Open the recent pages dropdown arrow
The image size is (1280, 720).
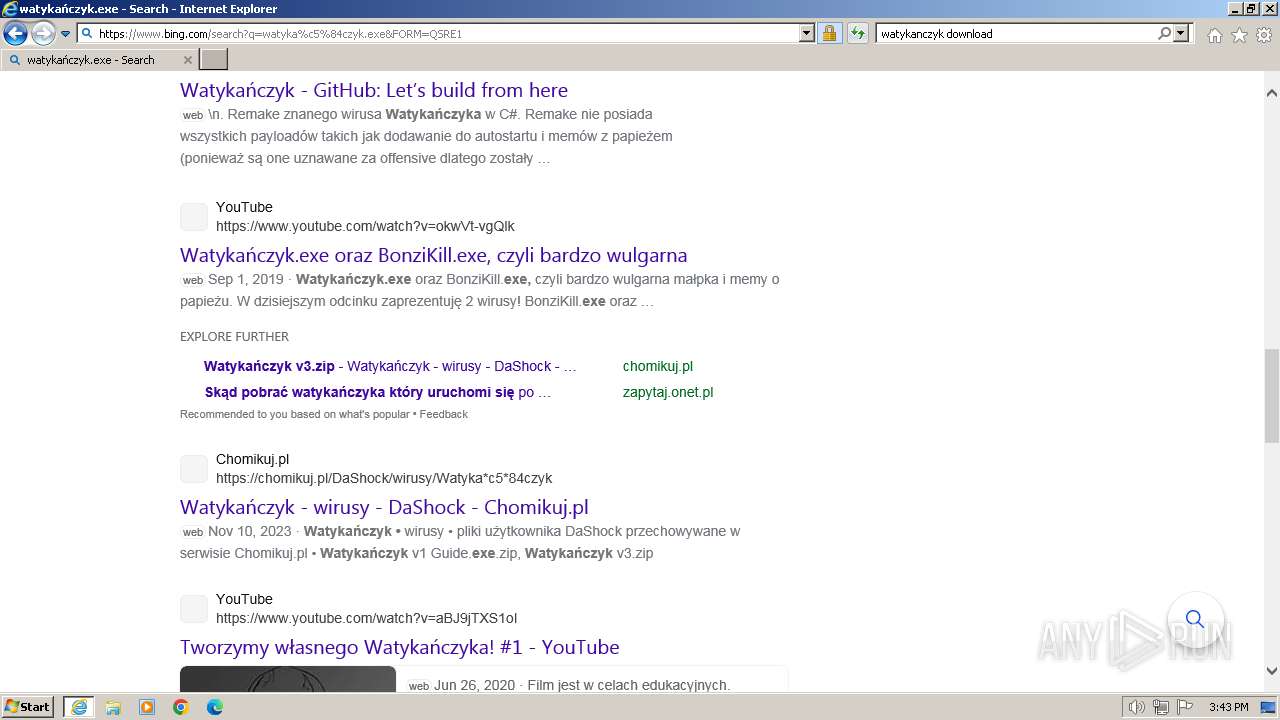point(65,34)
